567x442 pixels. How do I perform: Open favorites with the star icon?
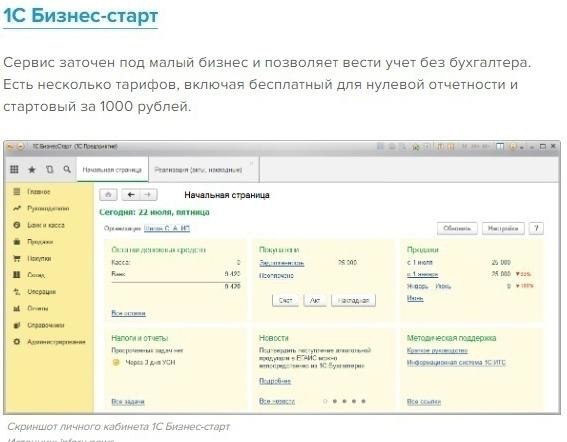click(32, 169)
